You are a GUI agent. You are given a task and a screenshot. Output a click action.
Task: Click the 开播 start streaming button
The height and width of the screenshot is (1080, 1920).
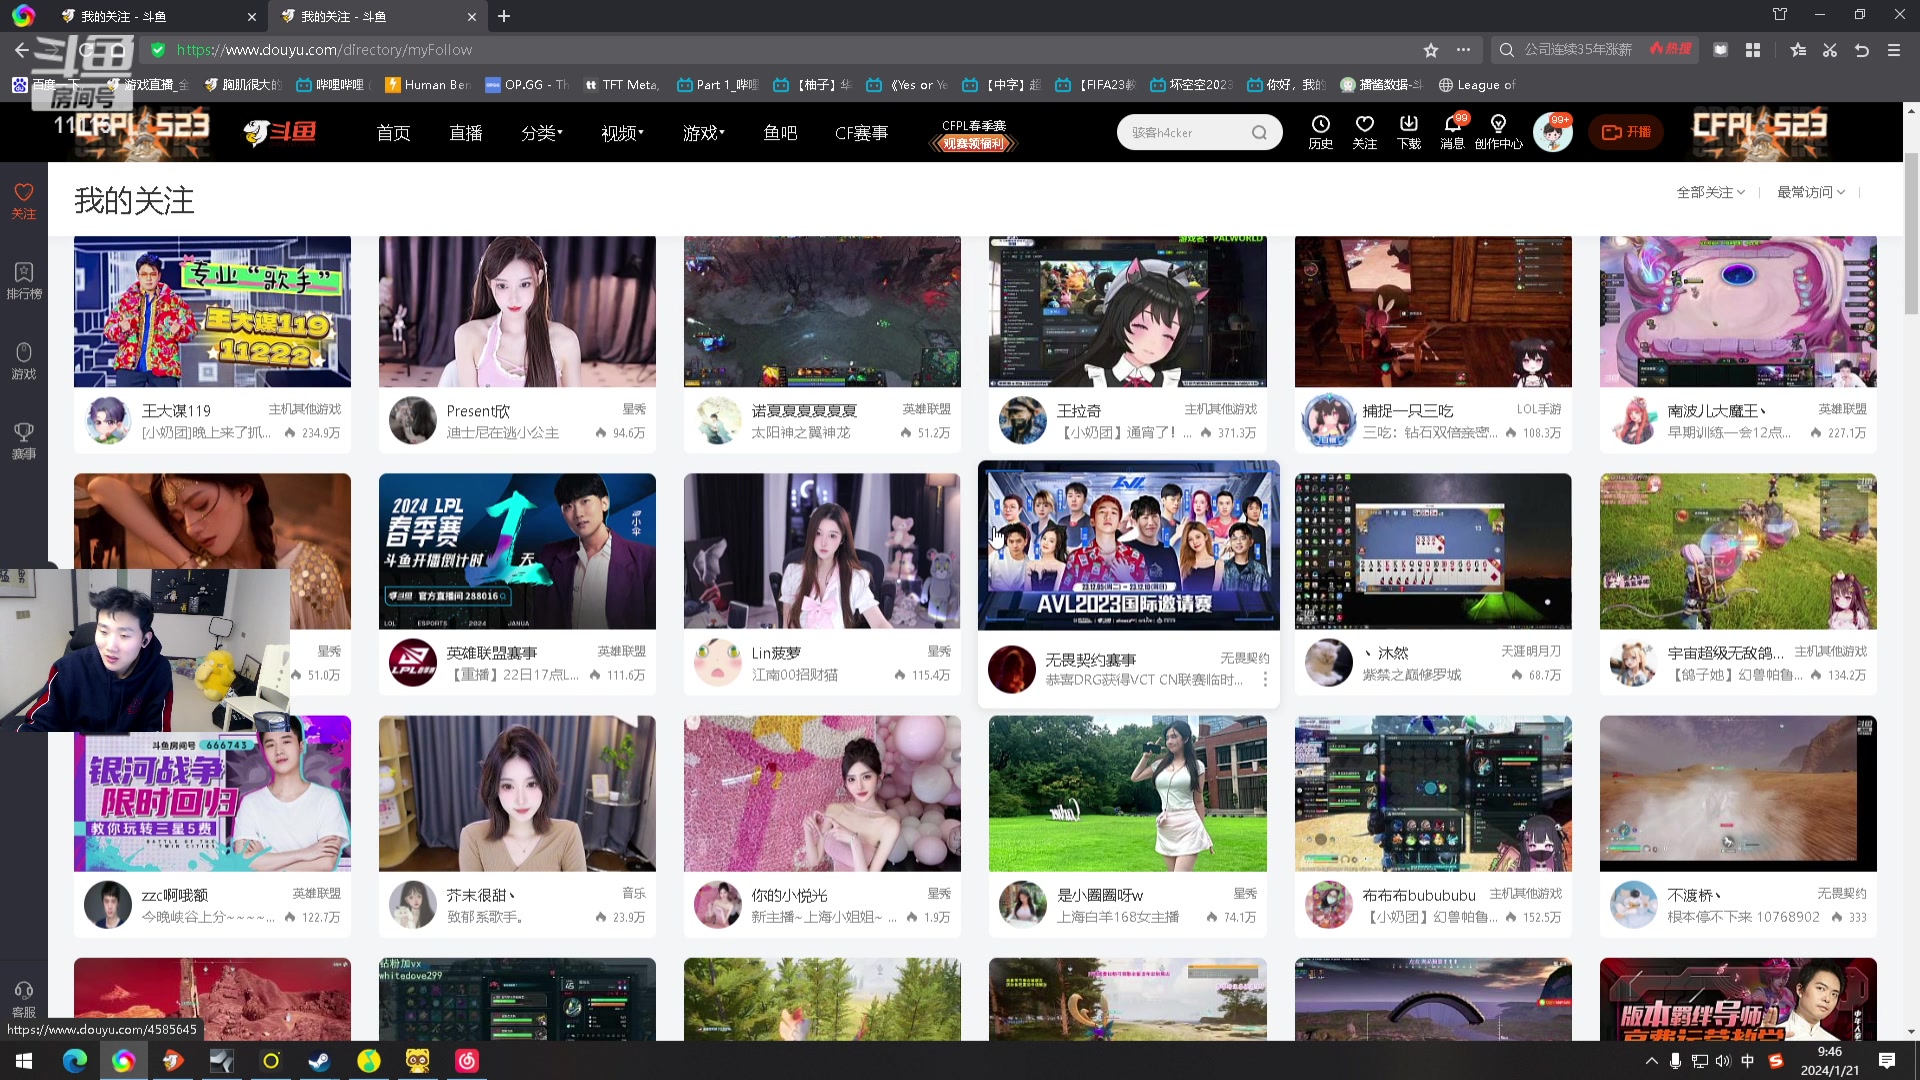click(x=1627, y=132)
